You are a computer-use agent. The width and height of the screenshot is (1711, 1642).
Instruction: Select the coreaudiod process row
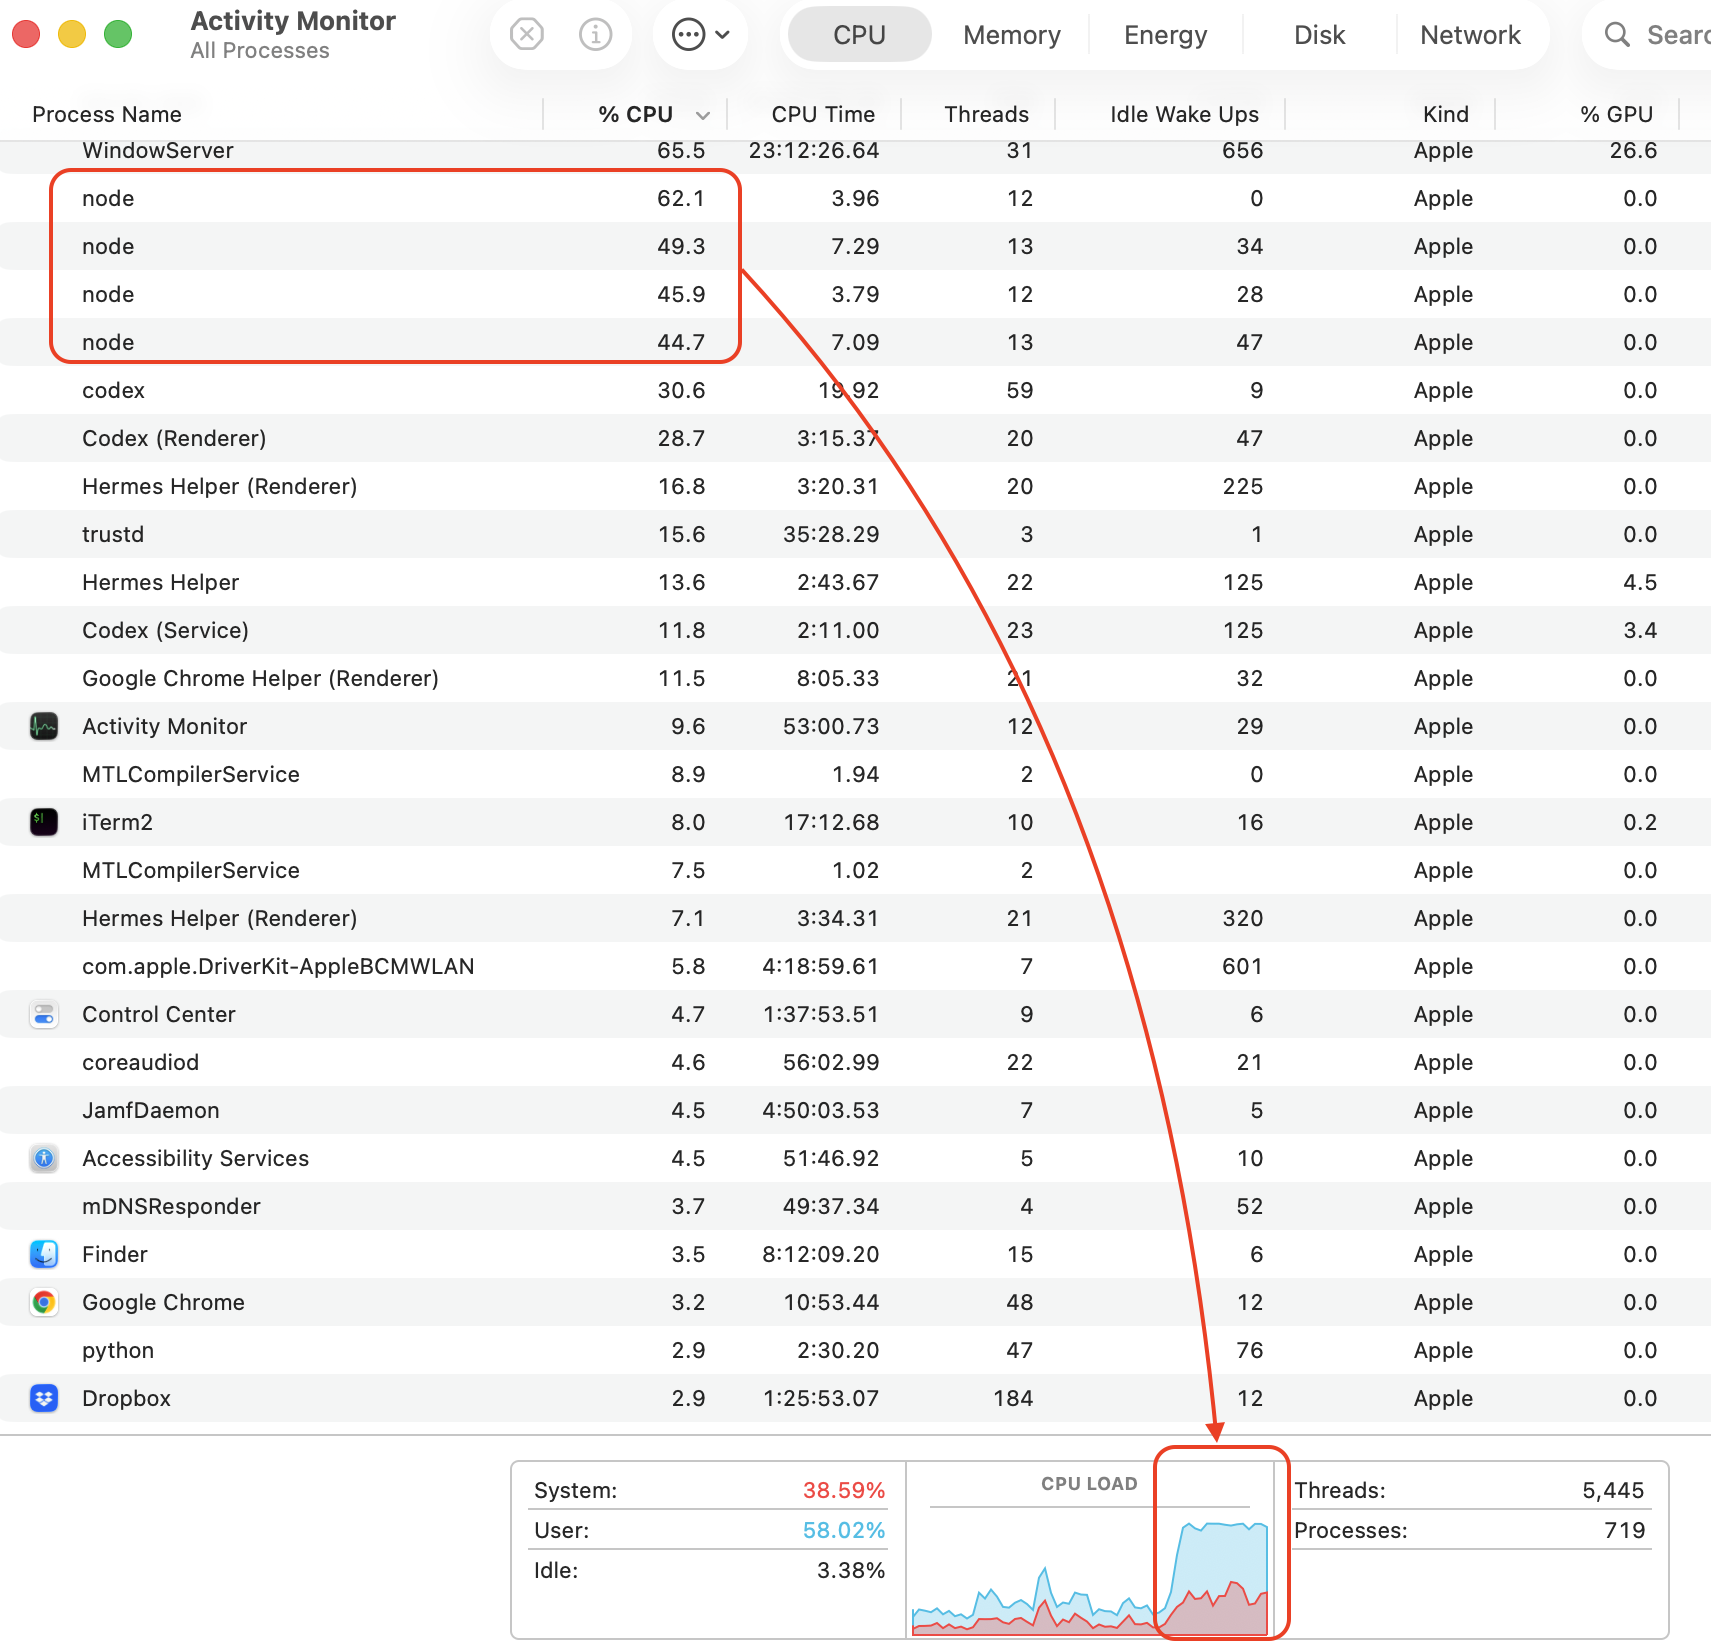pos(855,1062)
